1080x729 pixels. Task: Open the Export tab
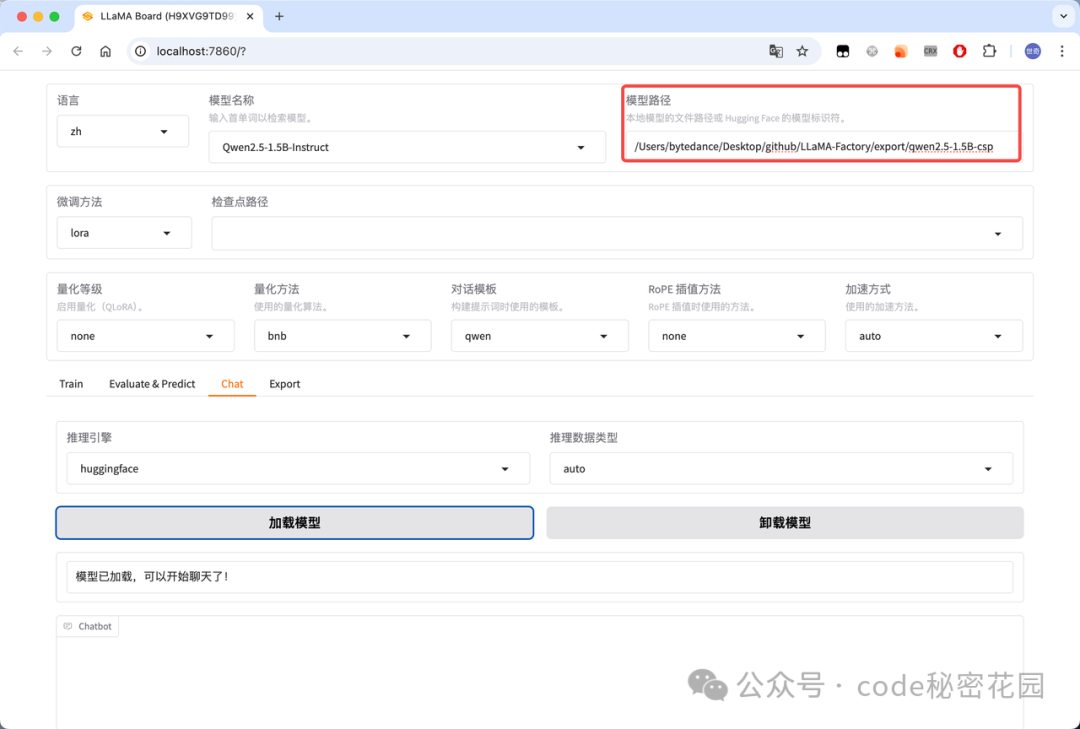click(x=284, y=383)
